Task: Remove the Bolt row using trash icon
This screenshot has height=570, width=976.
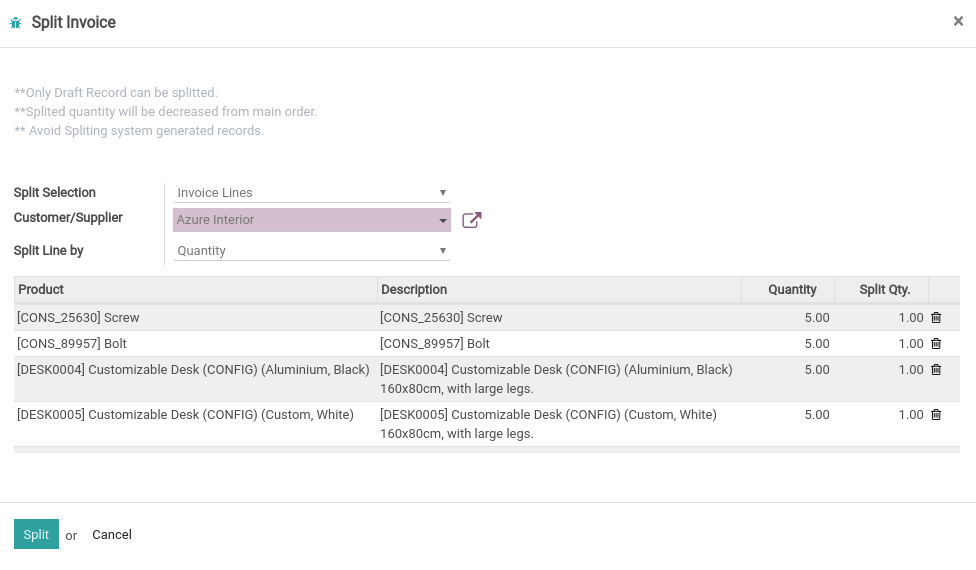Action: [x=936, y=343]
